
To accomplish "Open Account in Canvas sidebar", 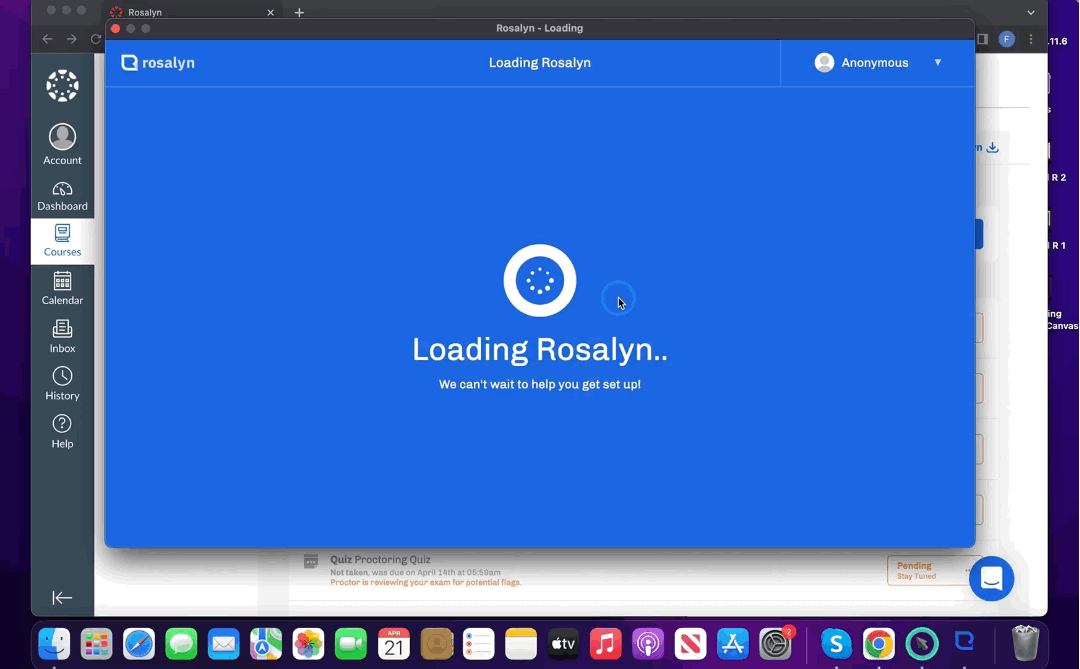I will (62, 145).
